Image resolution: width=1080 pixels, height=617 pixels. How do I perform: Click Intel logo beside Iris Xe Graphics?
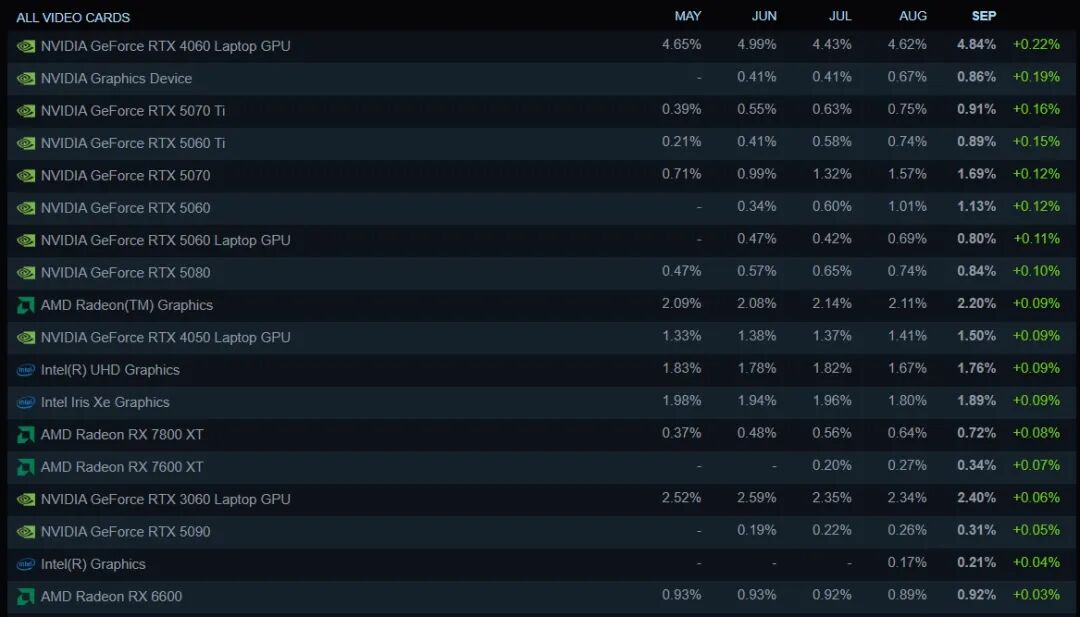(x=25, y=402)
